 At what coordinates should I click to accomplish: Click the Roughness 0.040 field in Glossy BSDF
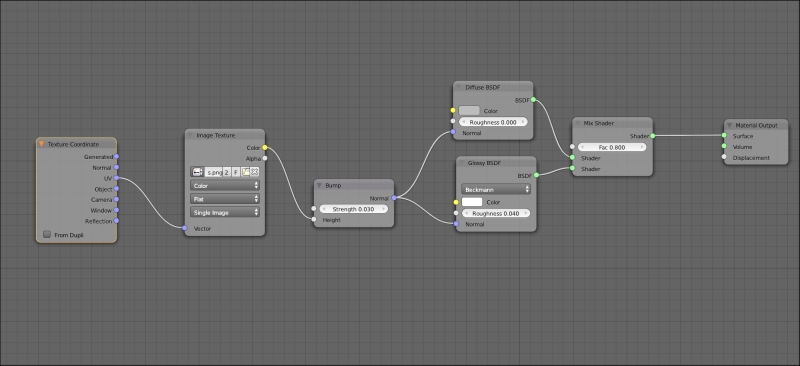(x=495, y=213)
